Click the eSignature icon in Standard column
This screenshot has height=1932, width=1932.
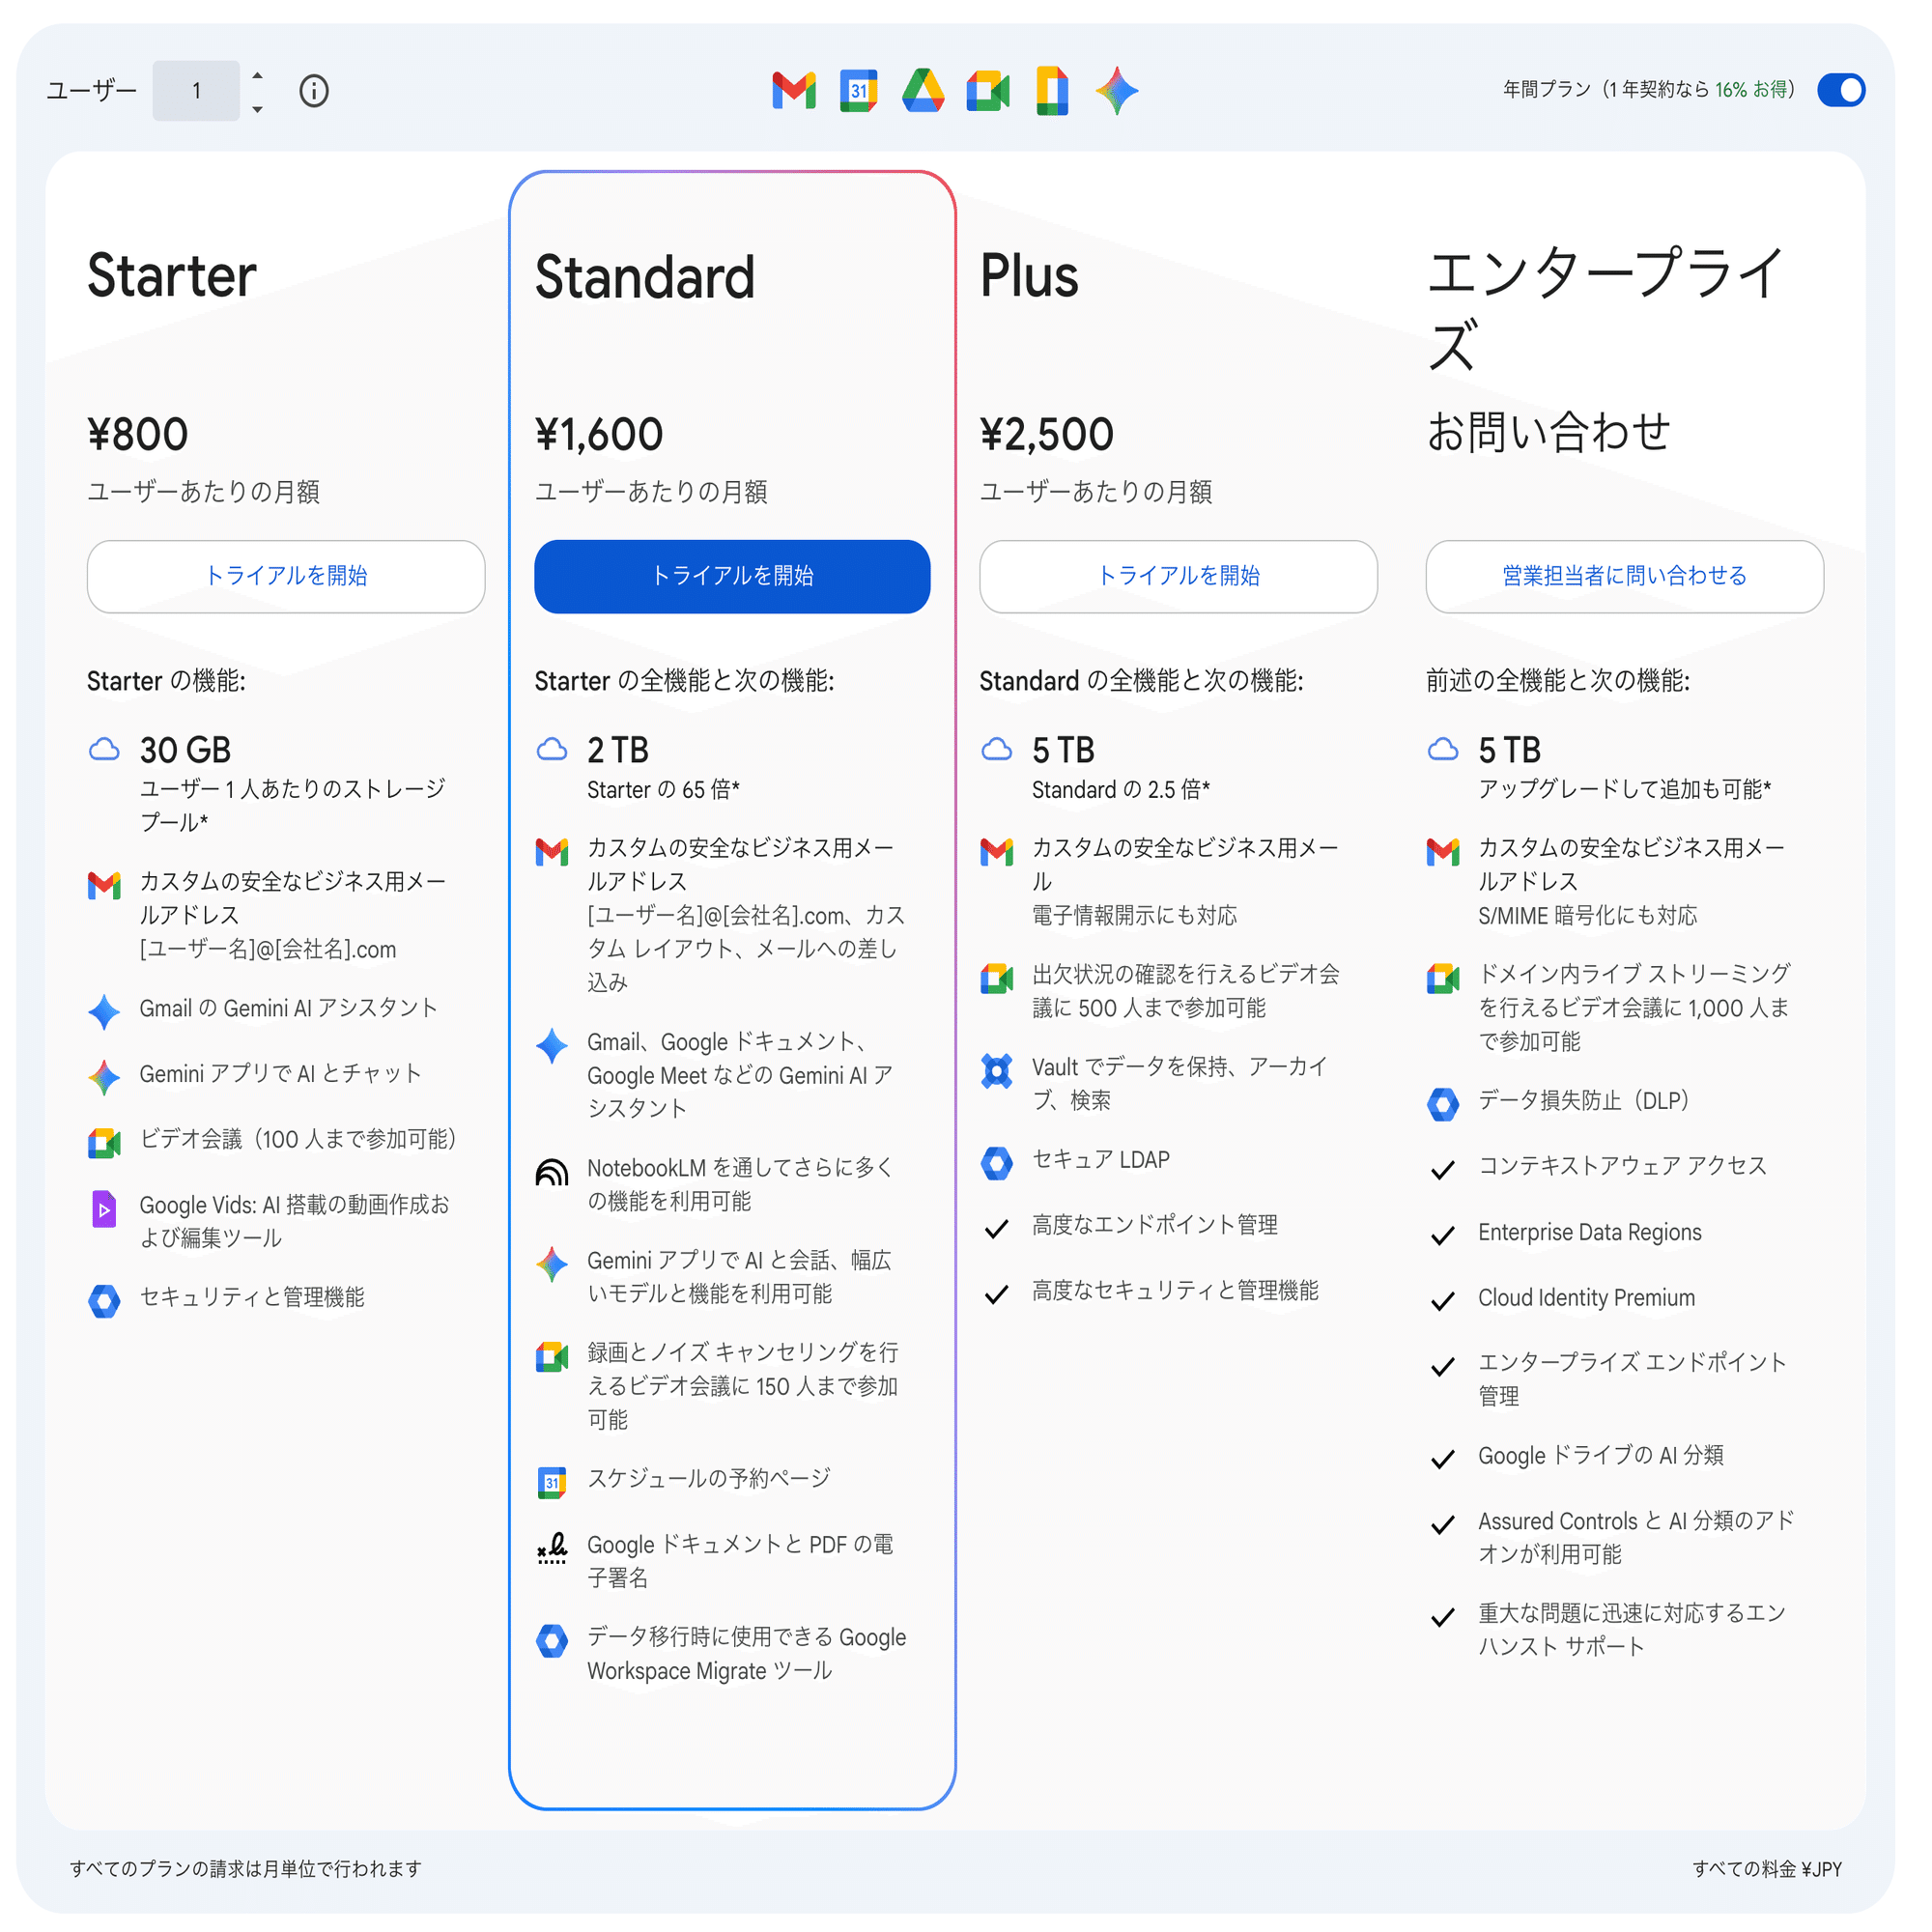click(x=551, y=1547)
